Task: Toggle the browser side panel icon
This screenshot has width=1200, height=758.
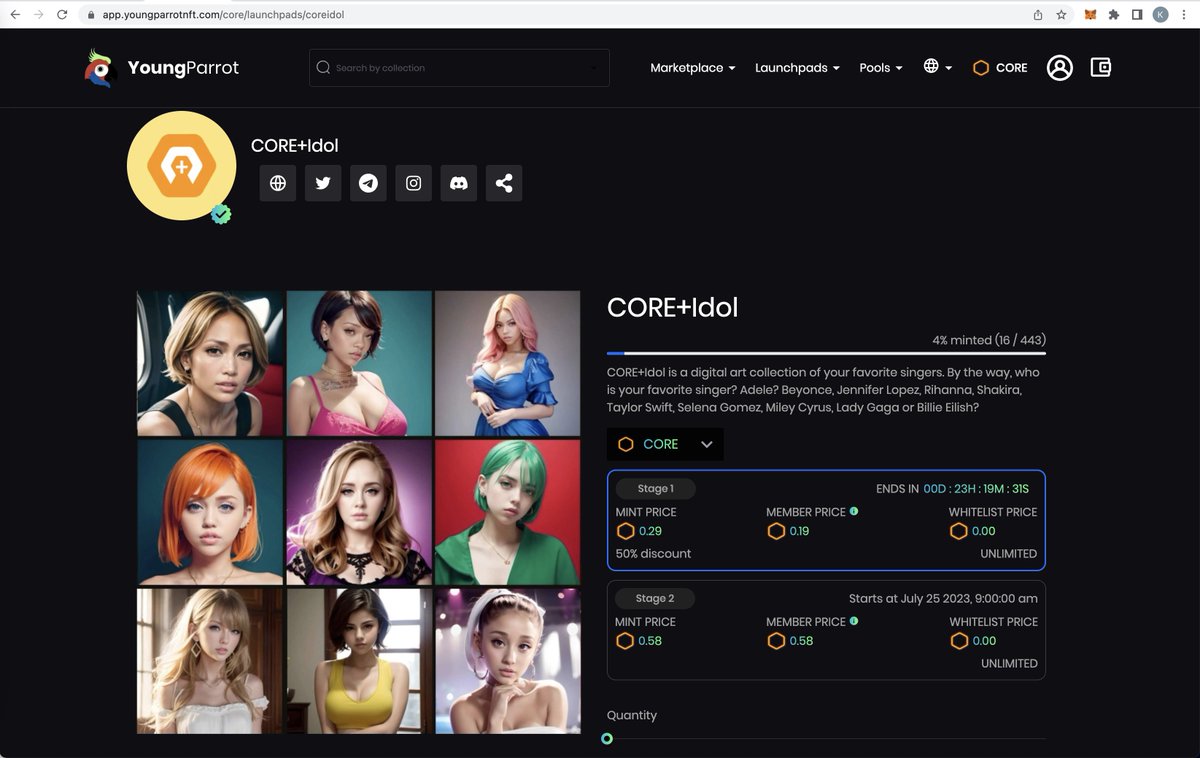Action: 1137,15
